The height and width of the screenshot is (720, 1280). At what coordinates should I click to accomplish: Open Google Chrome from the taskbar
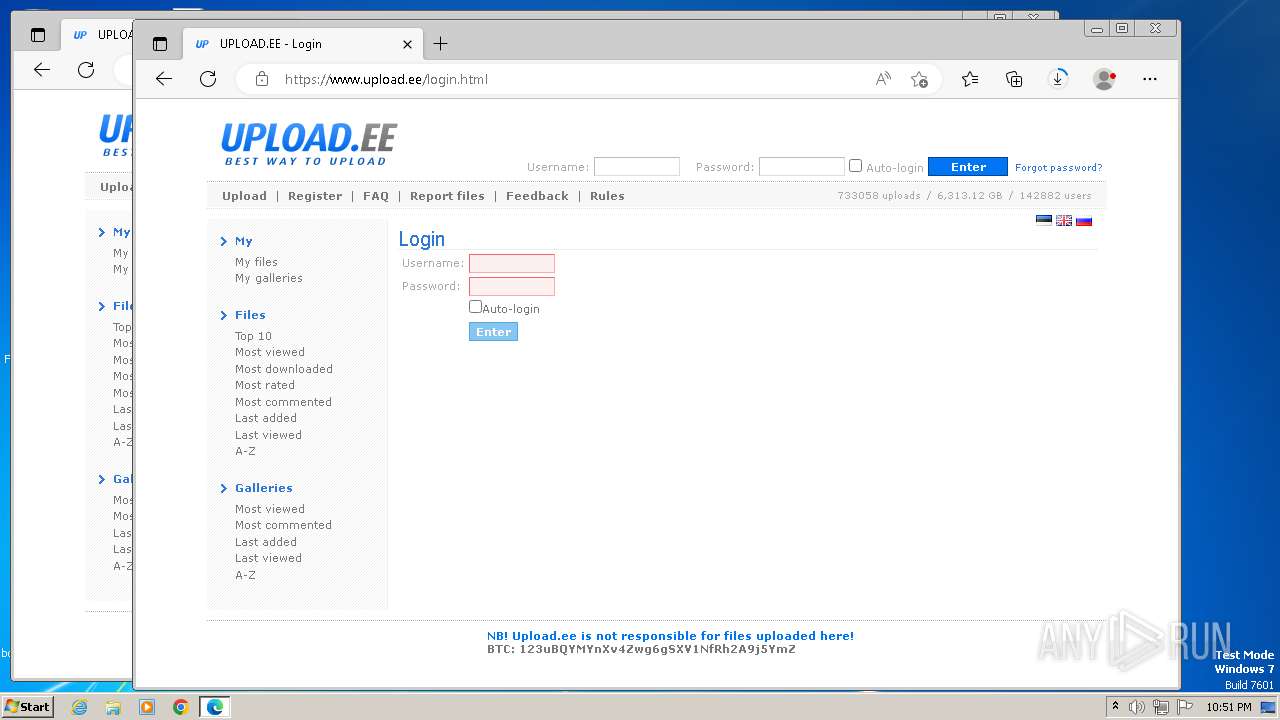tap(181, 707)
